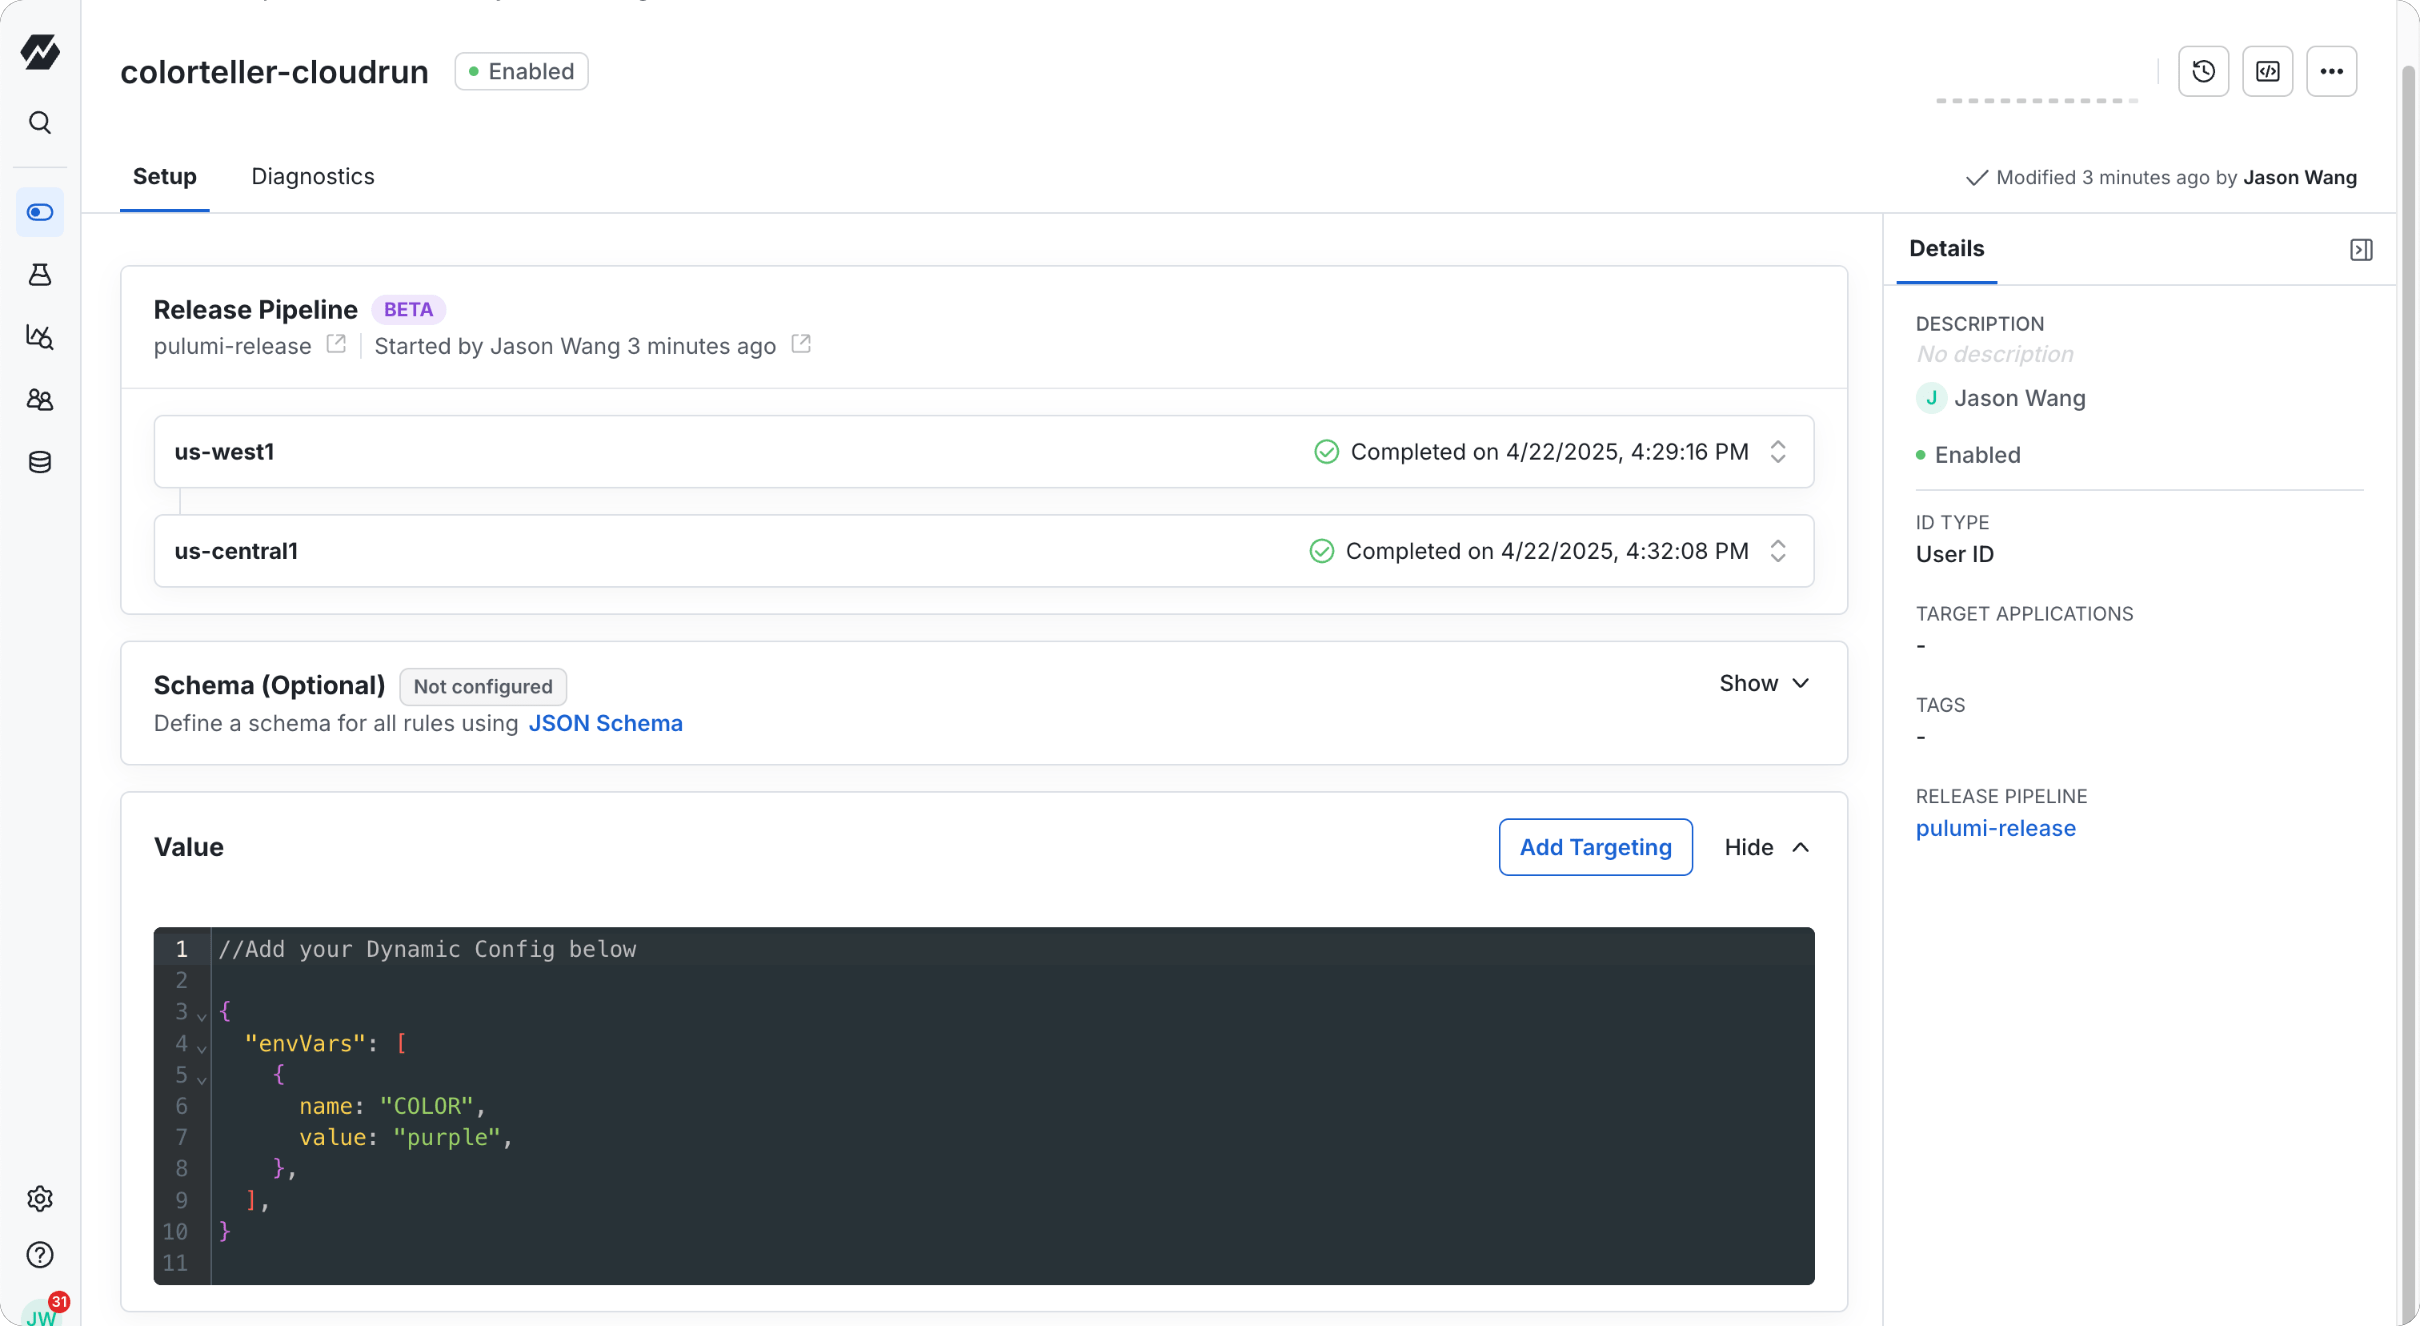Open the JSON Schema link

click(x=605, y=723)
